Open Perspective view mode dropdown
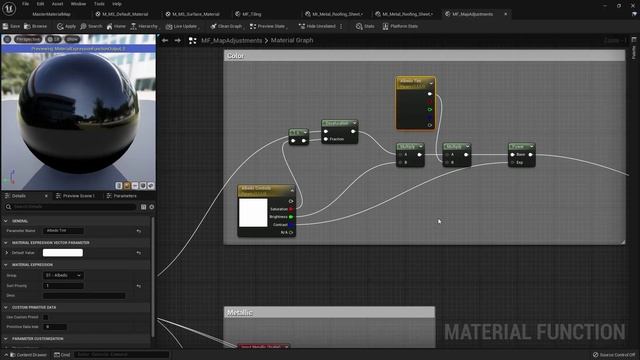Viewport: 640px width, 360px height. point(28,39)
